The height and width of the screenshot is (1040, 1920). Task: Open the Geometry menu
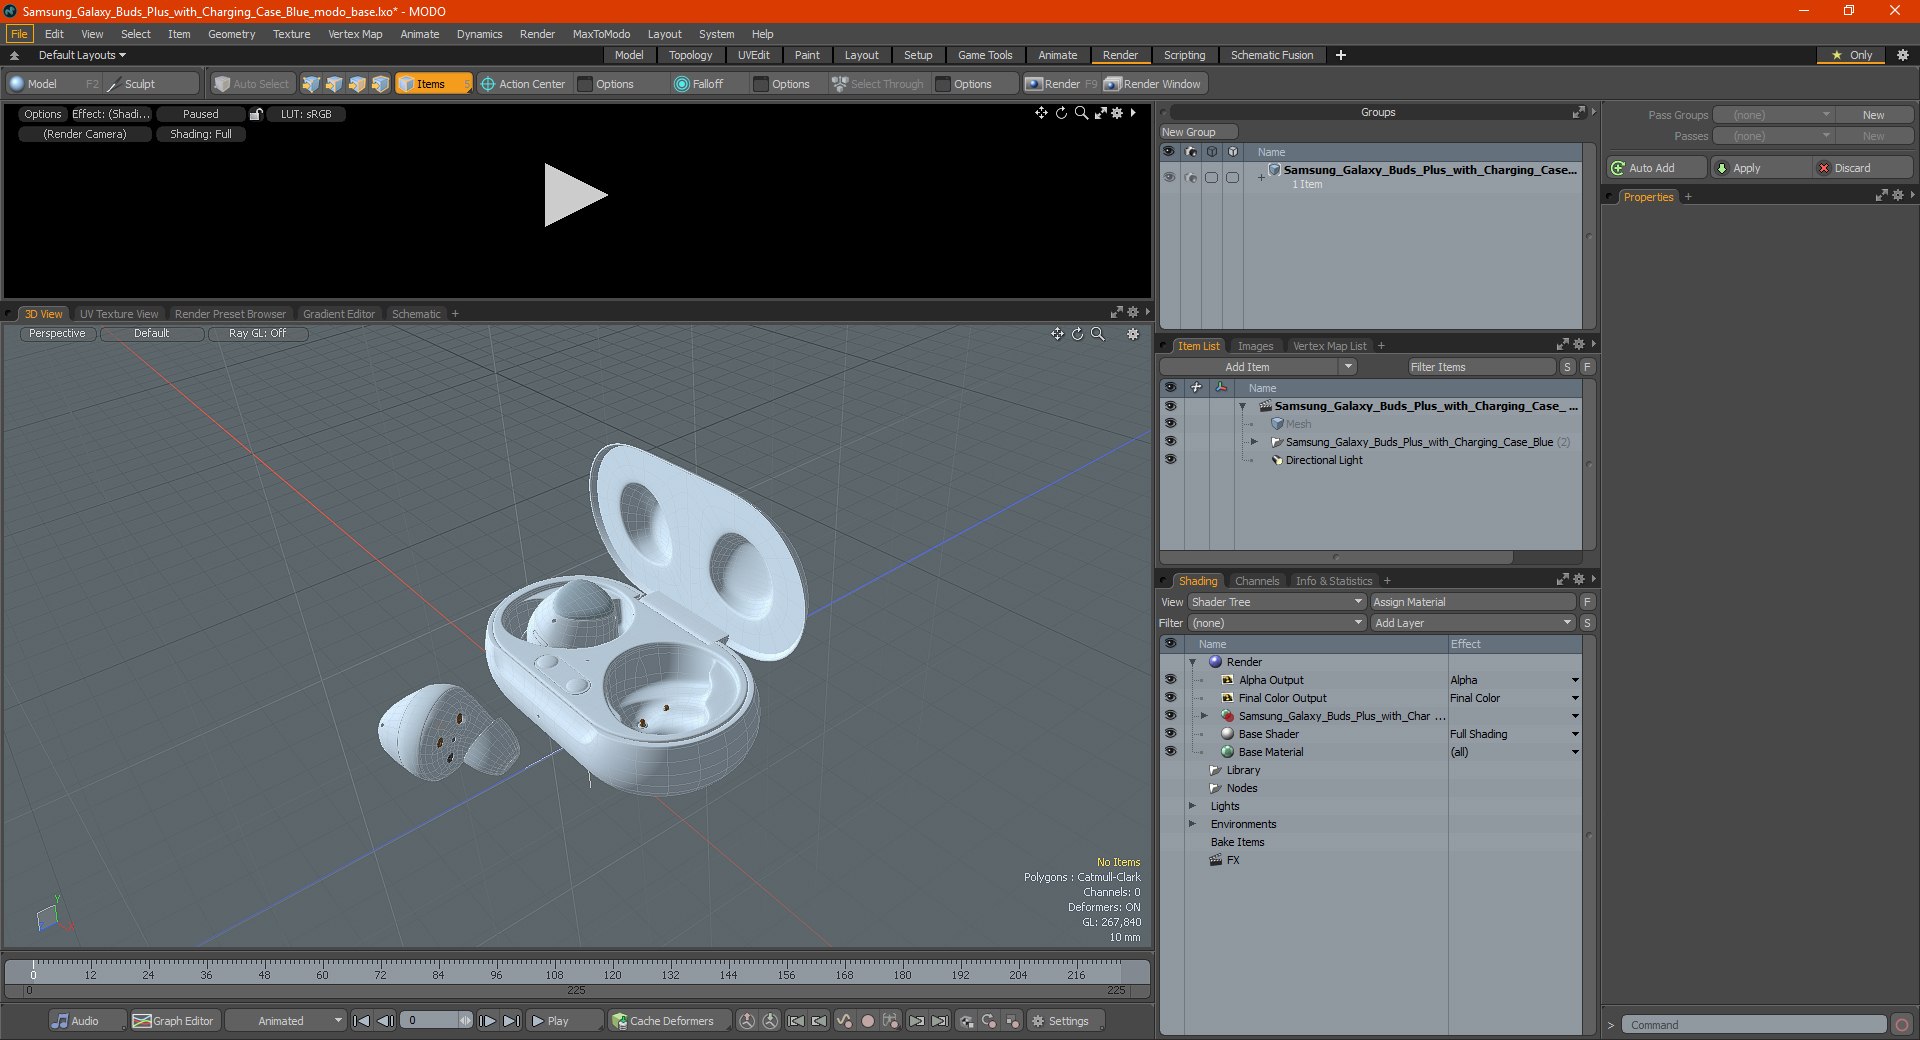click(x=231, y=34)
